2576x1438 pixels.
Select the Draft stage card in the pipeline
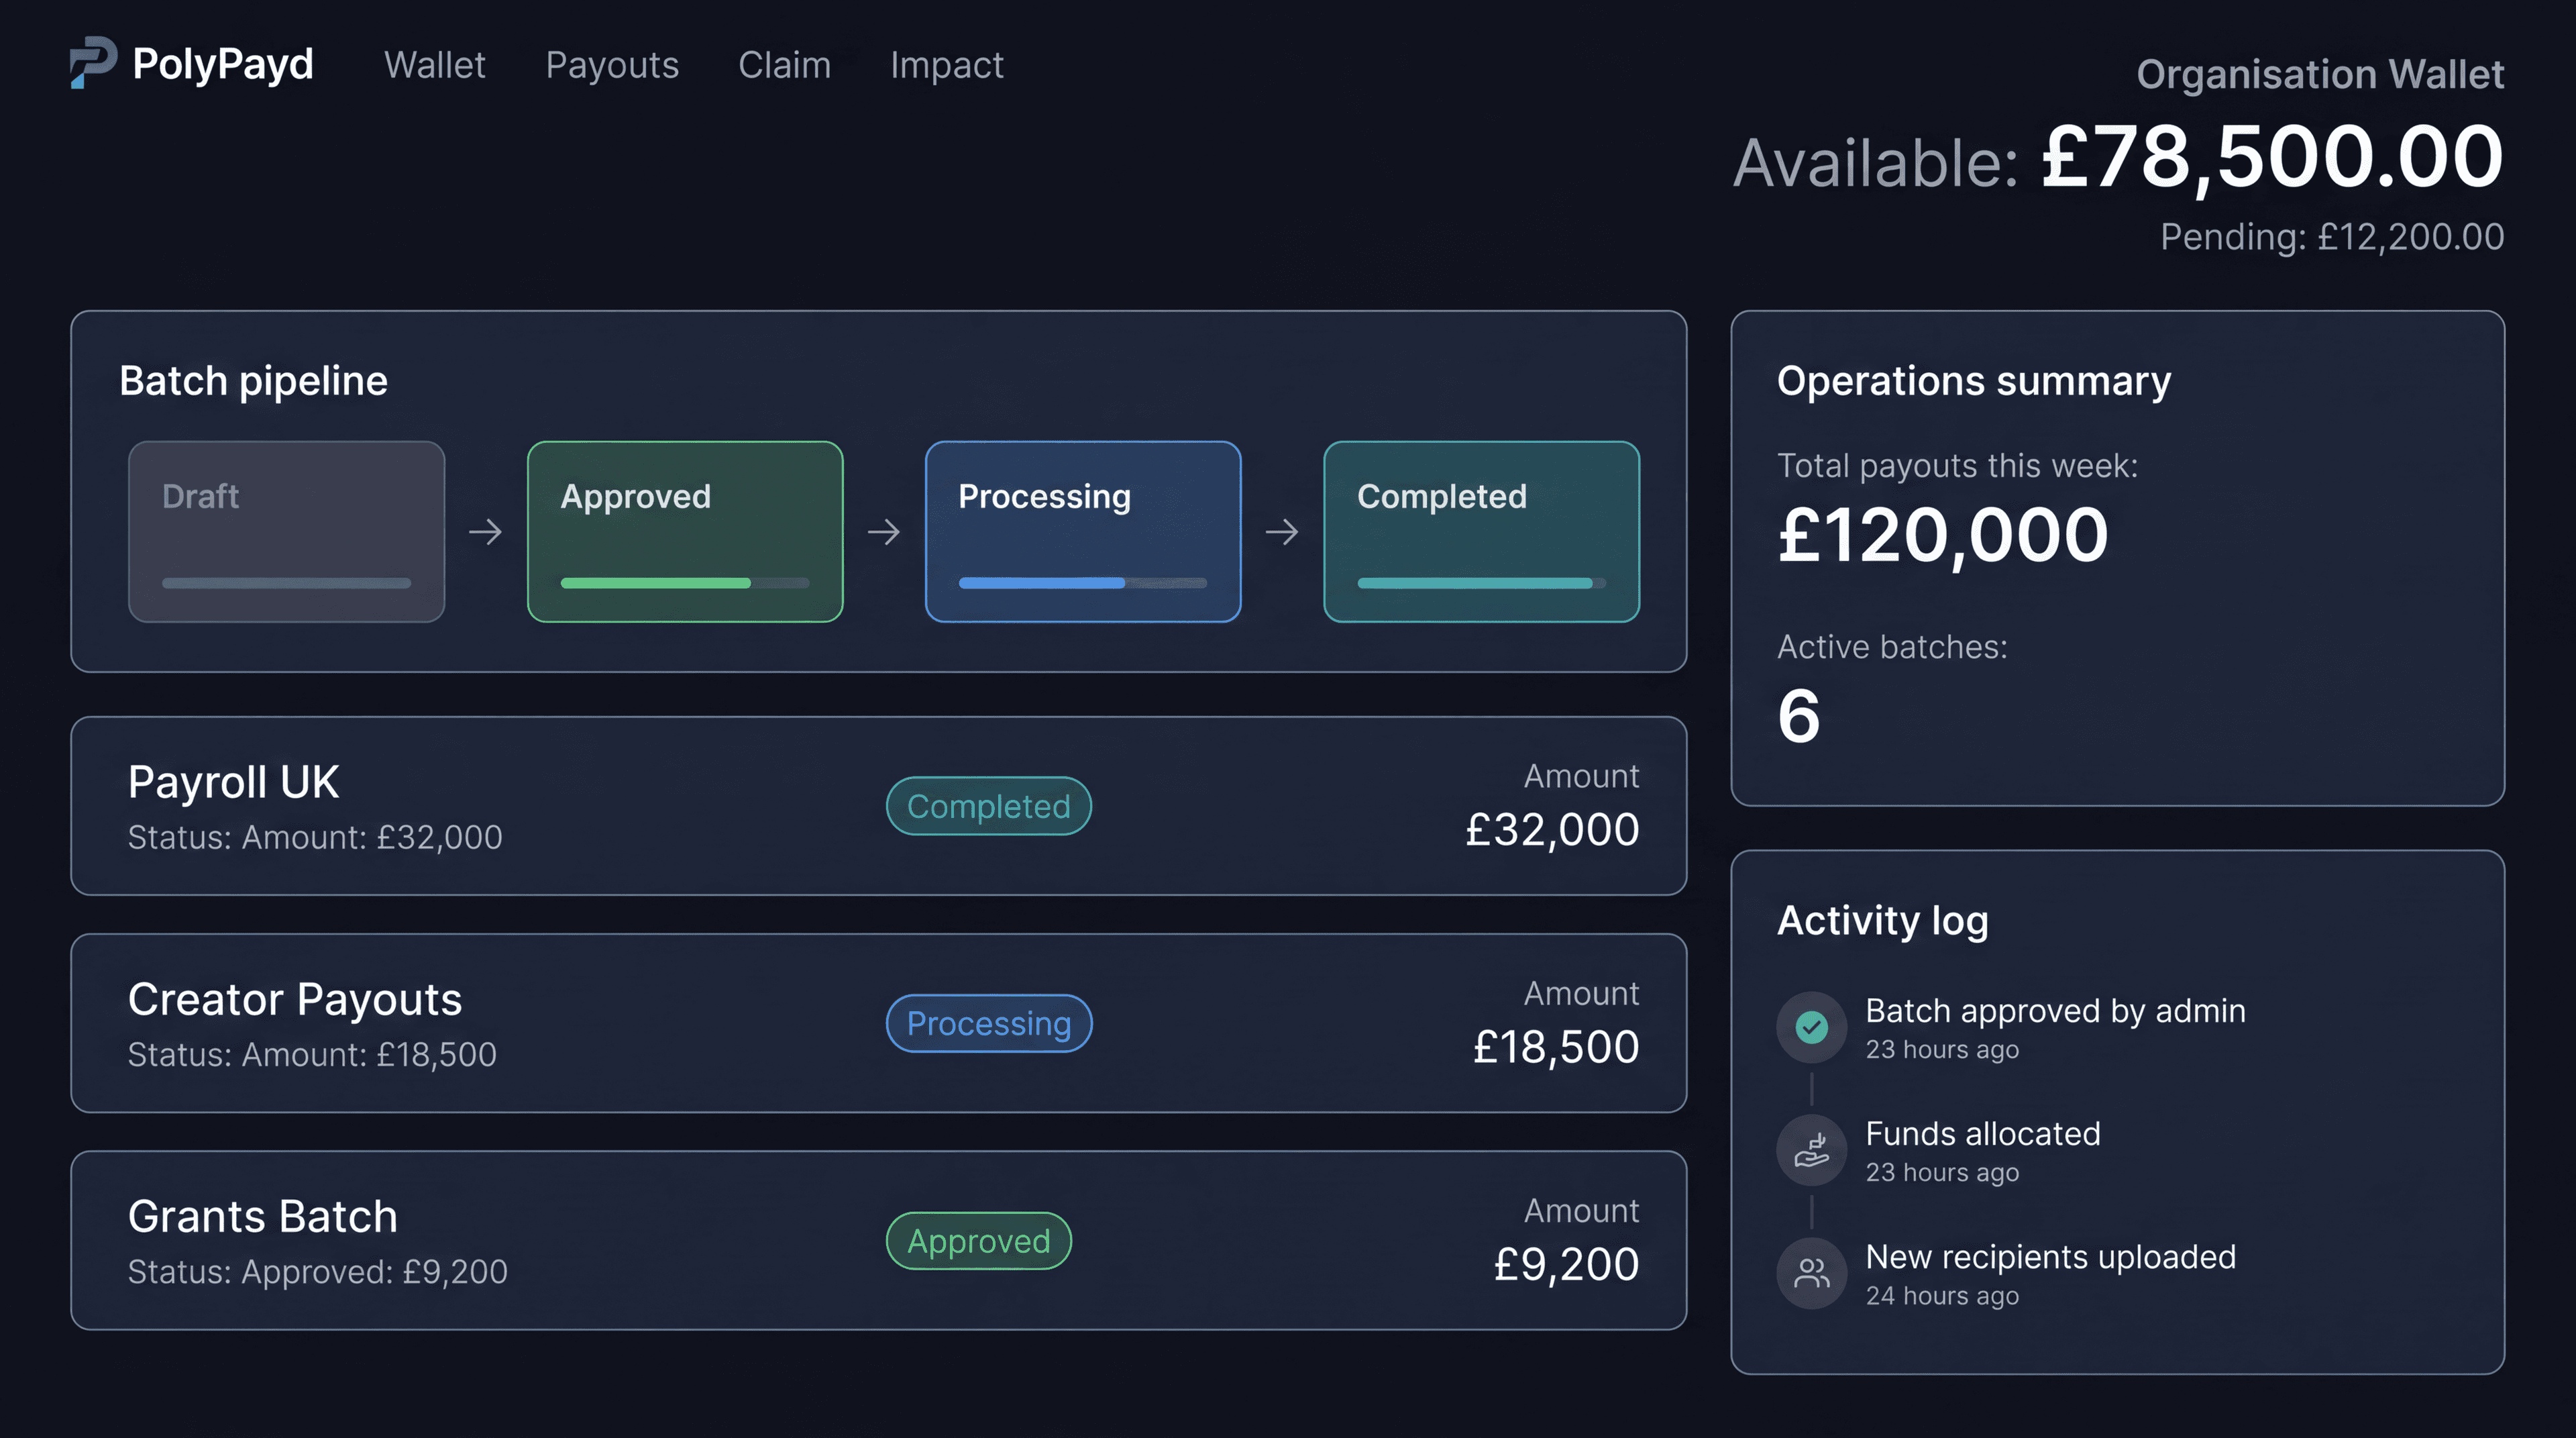286,531
